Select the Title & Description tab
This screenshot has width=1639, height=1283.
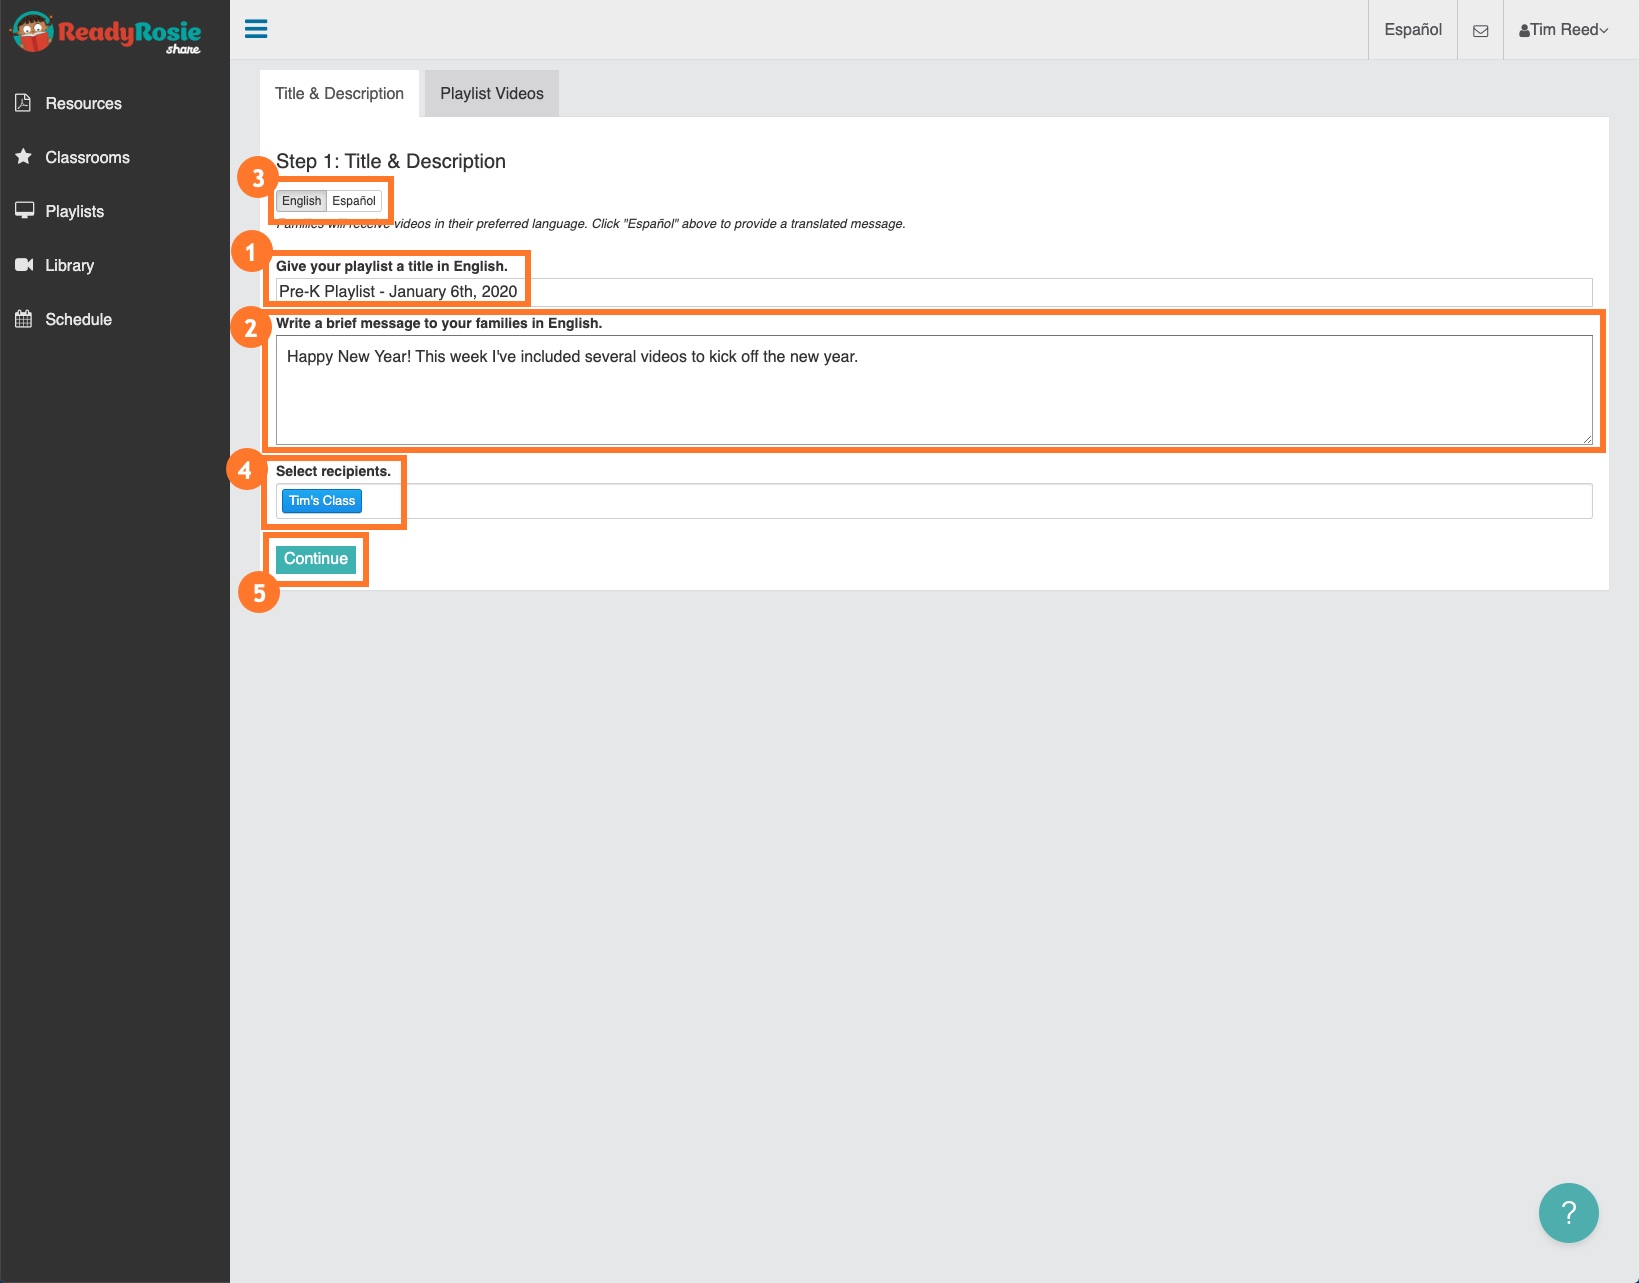(x=339, y=92)
